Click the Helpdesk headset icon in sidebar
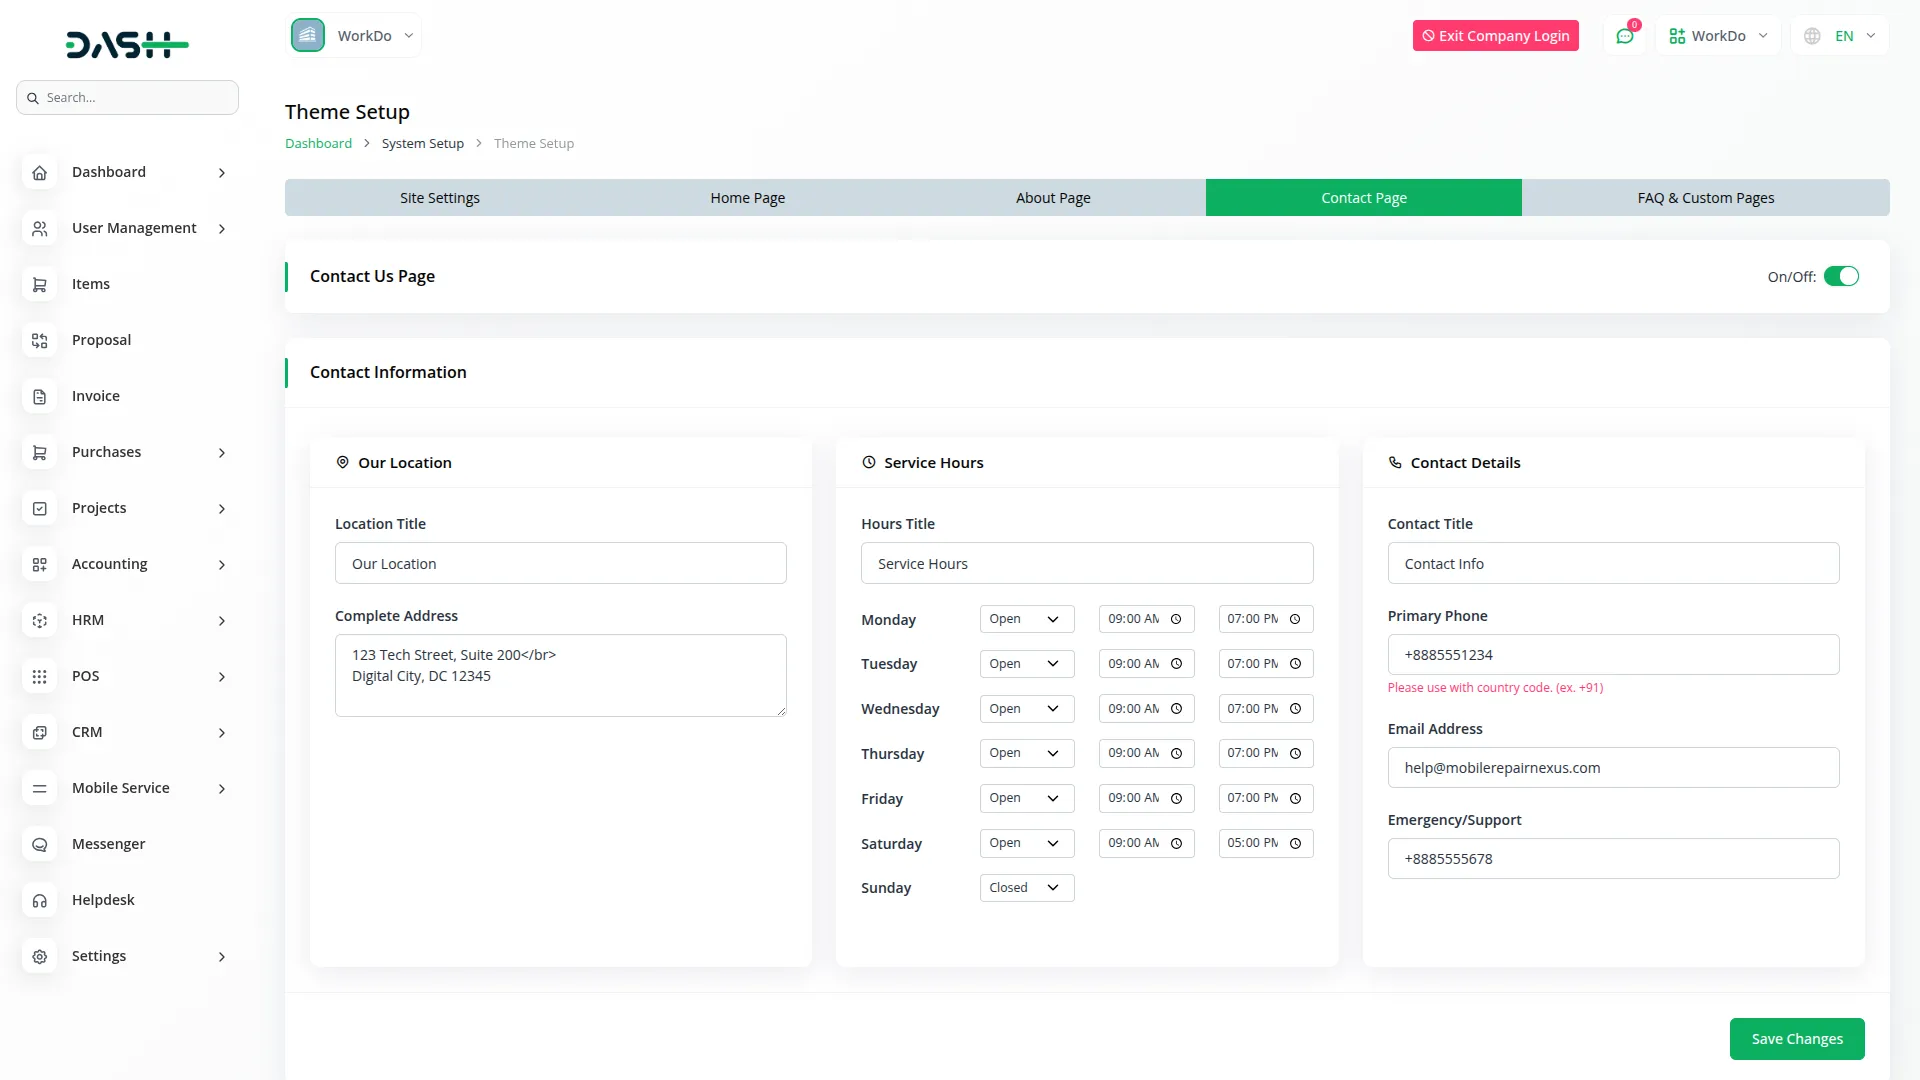Screen dimensions: 1920x1080 40,901
